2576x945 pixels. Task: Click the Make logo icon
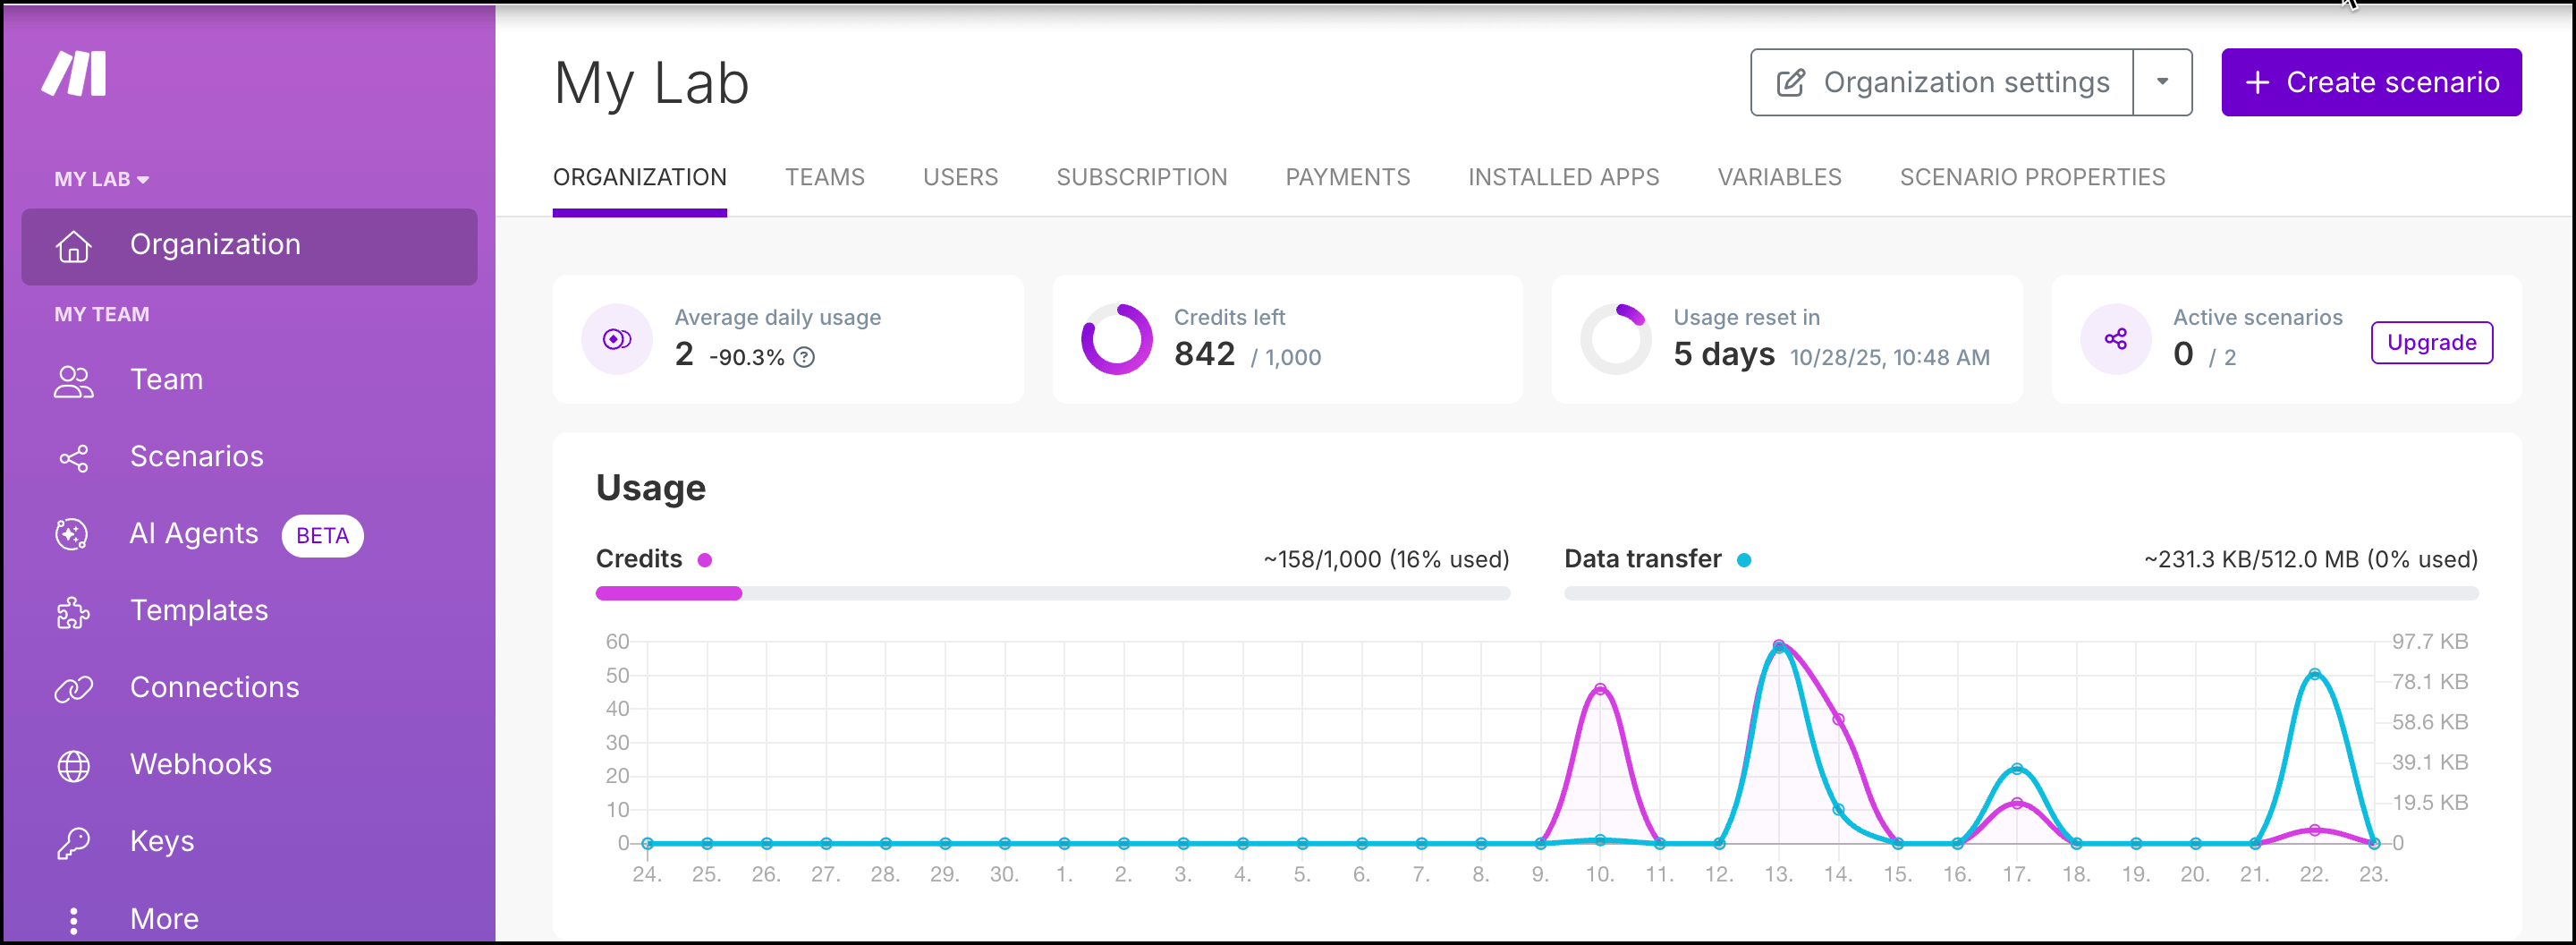click(74, 74)
